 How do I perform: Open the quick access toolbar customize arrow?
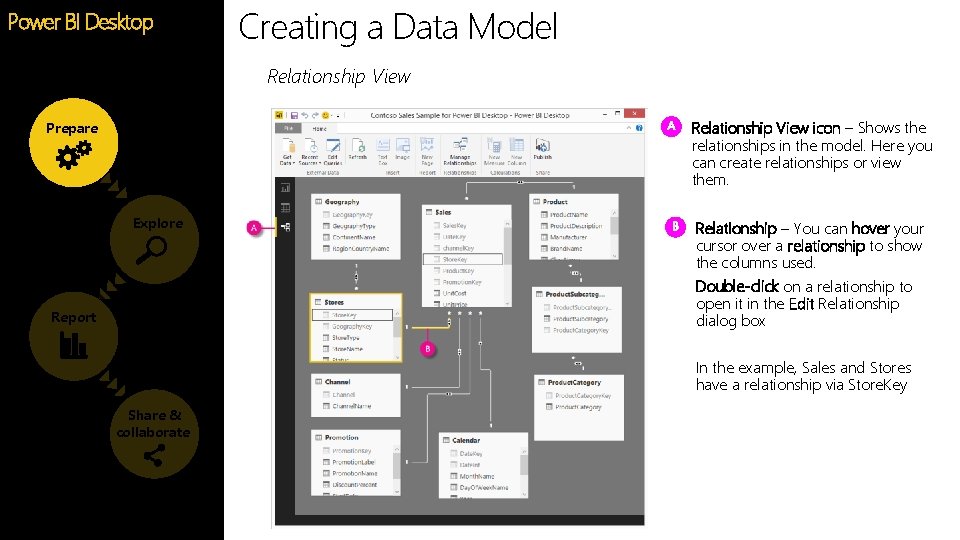click(x=338, y=115)
